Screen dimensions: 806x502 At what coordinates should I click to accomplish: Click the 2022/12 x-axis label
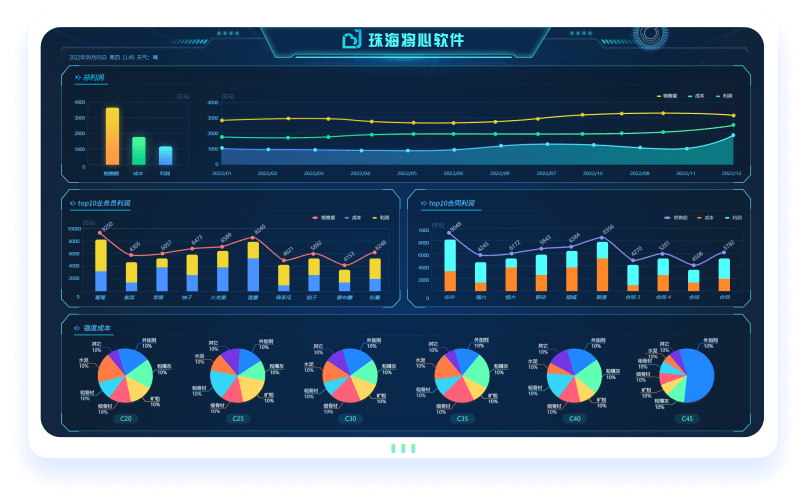tap(731, 174)
